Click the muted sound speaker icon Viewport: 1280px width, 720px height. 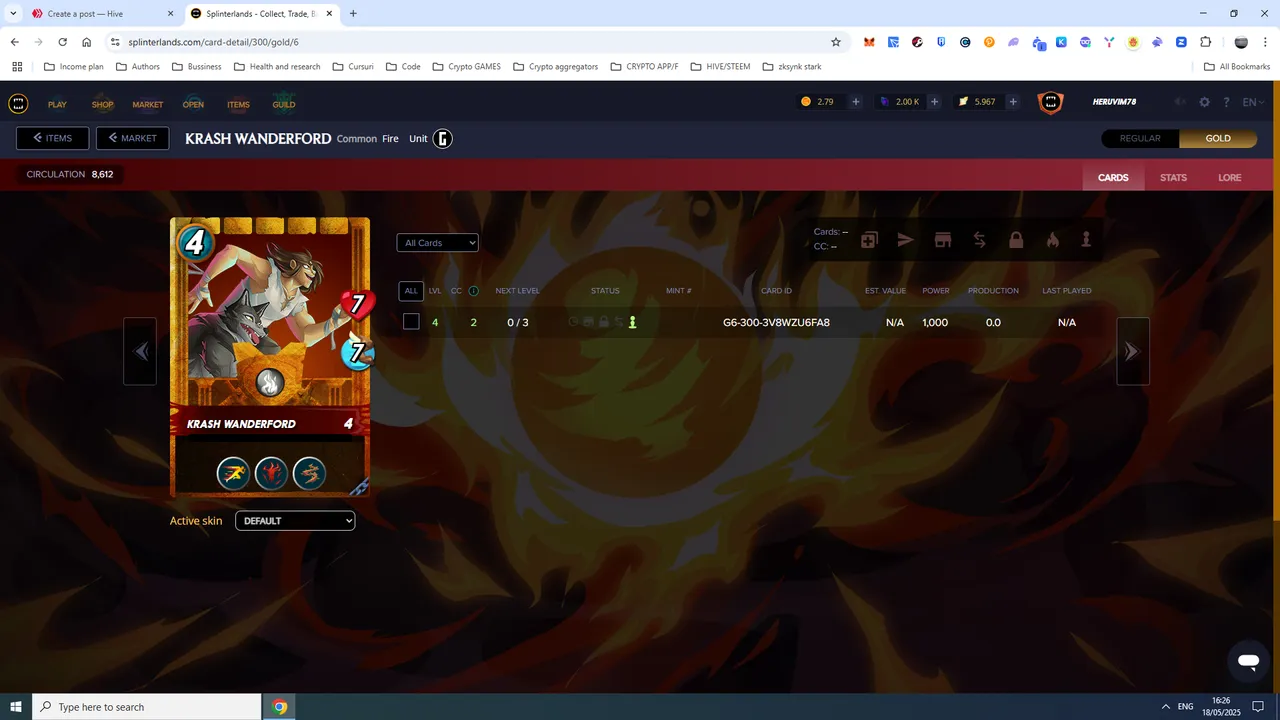(1180, 102)
